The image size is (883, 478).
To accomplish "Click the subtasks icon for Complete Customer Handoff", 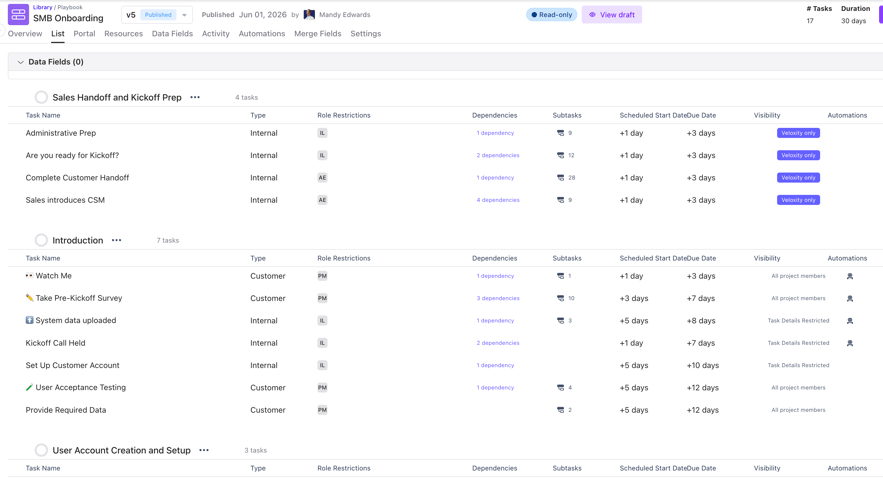I will click(x=560, y=178).
